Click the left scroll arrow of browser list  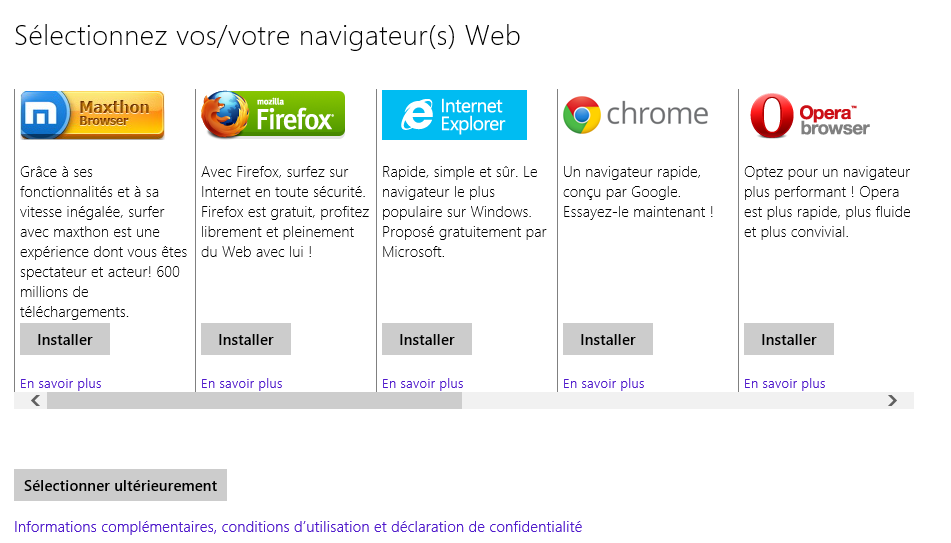35,400
